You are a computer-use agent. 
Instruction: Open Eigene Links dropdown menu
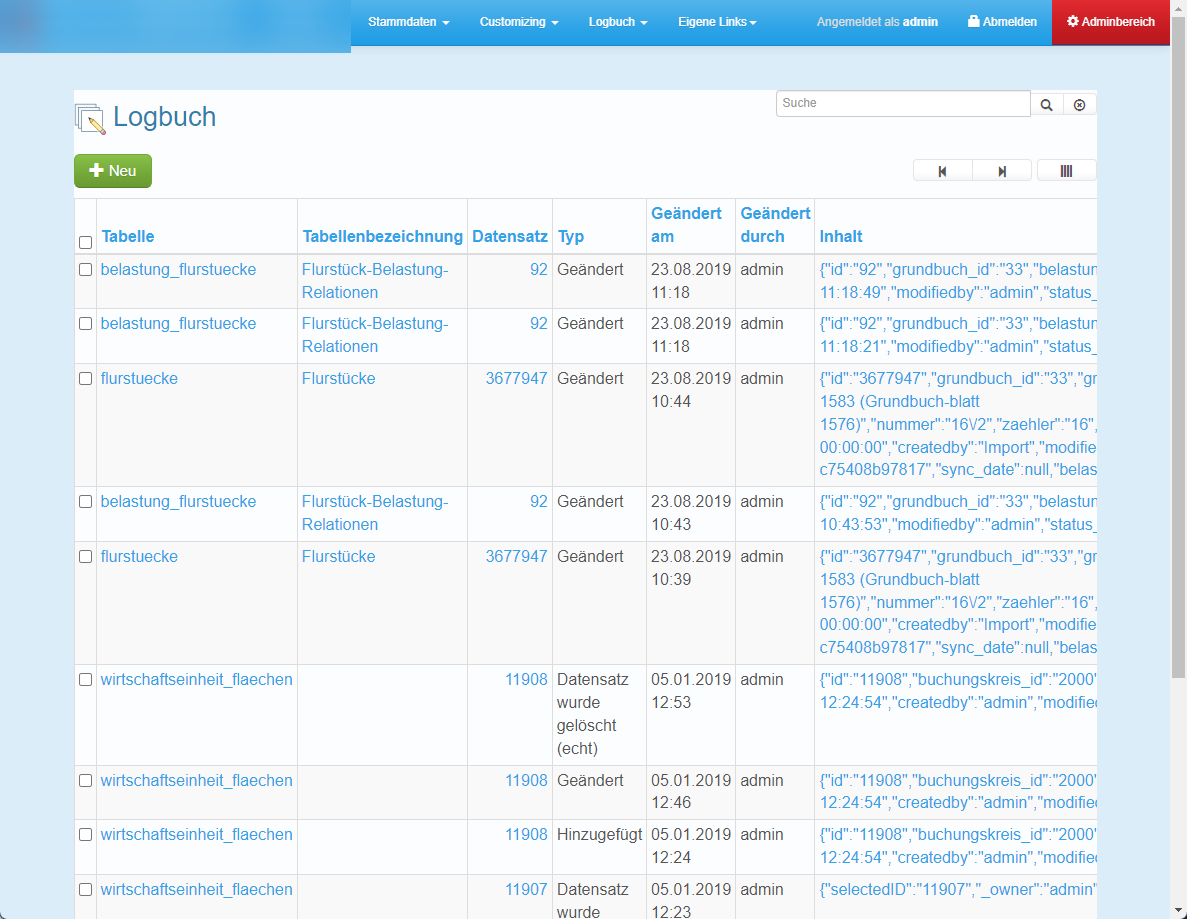coord(717,22)
